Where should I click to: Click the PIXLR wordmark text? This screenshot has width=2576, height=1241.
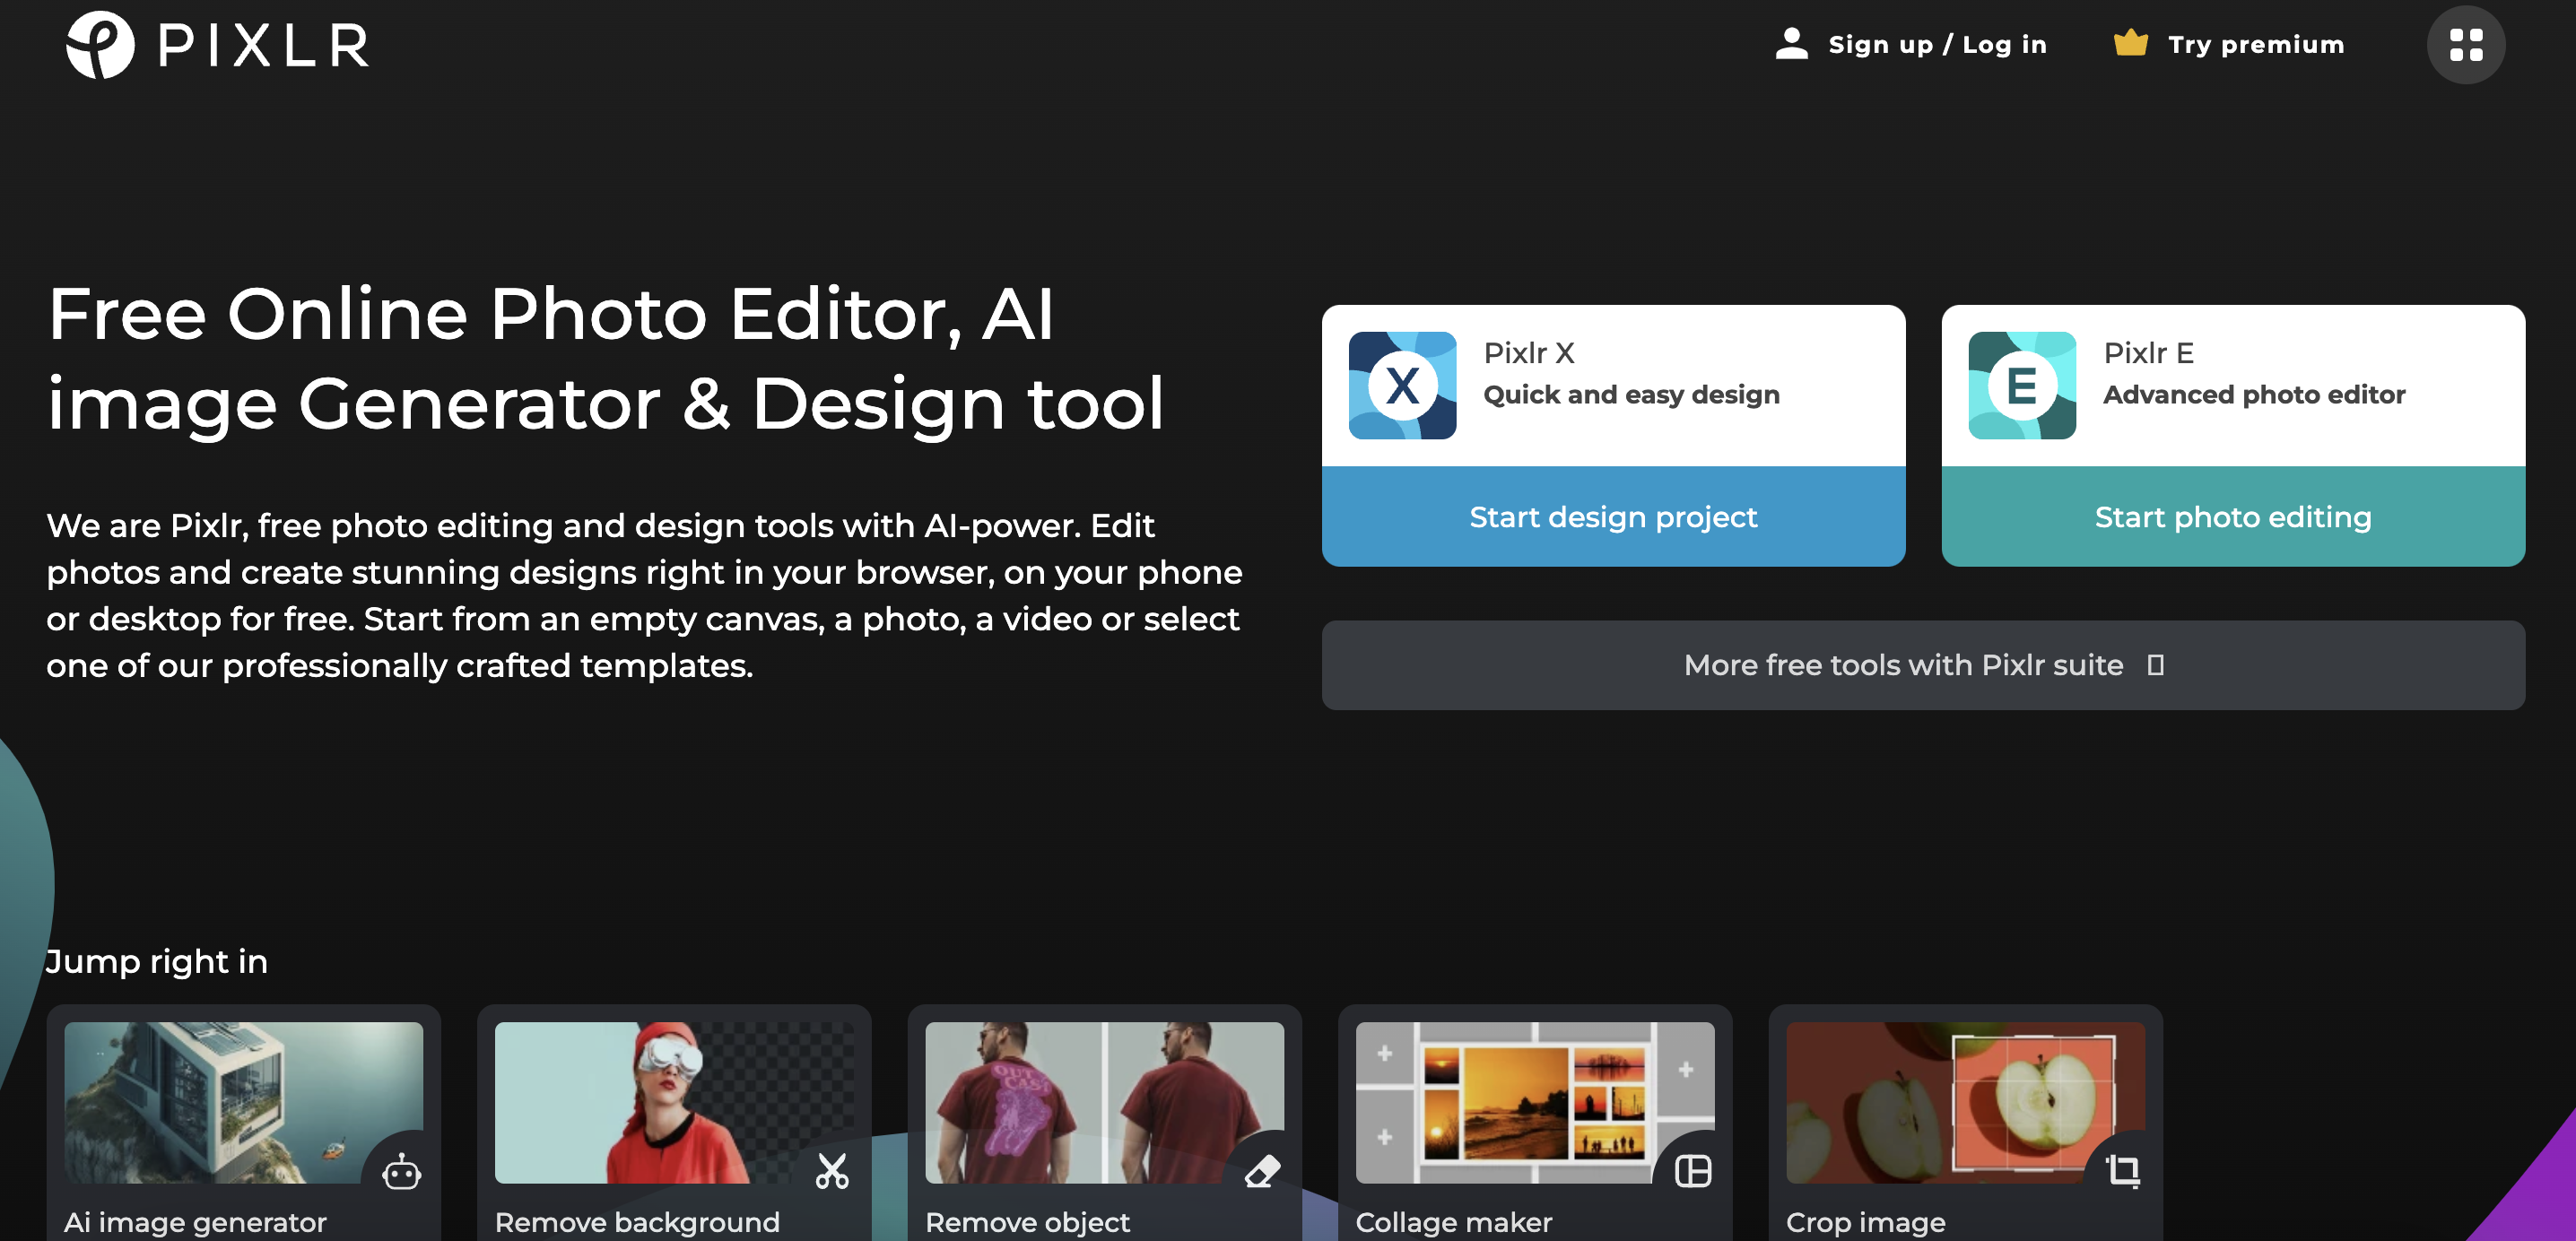pyautogui.click(x=264, y=46)
